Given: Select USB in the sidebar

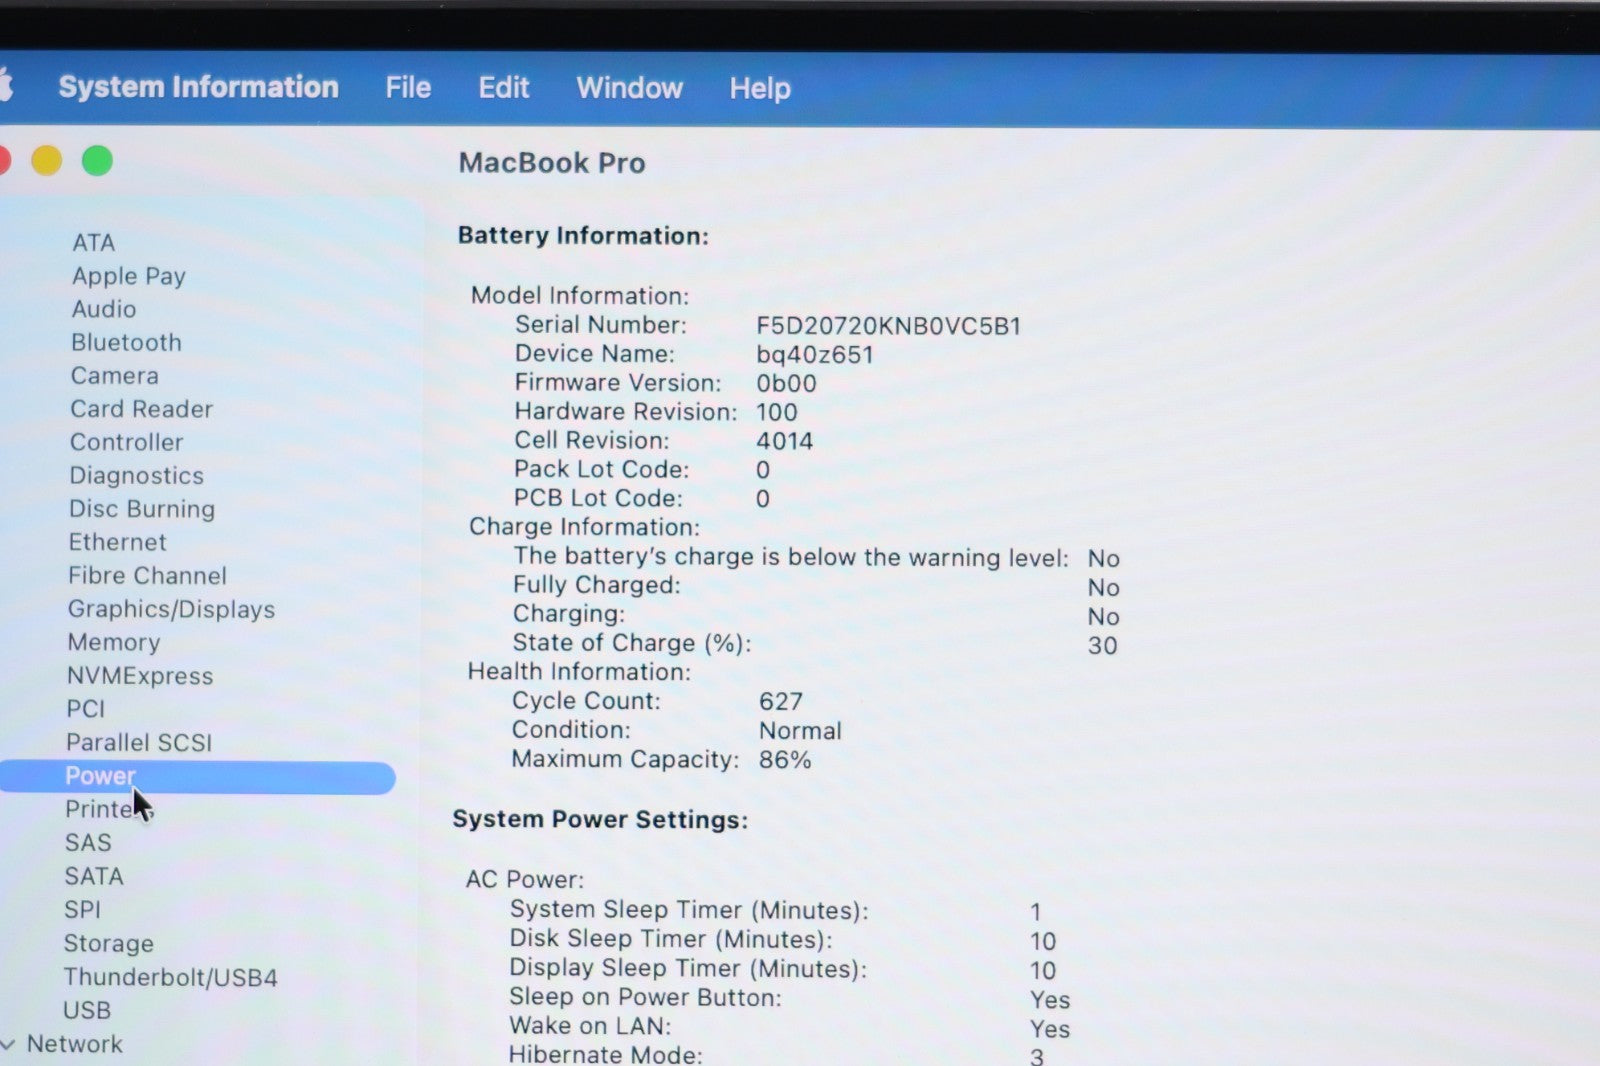Looking at the screenshot, I should pos(87,1010).
